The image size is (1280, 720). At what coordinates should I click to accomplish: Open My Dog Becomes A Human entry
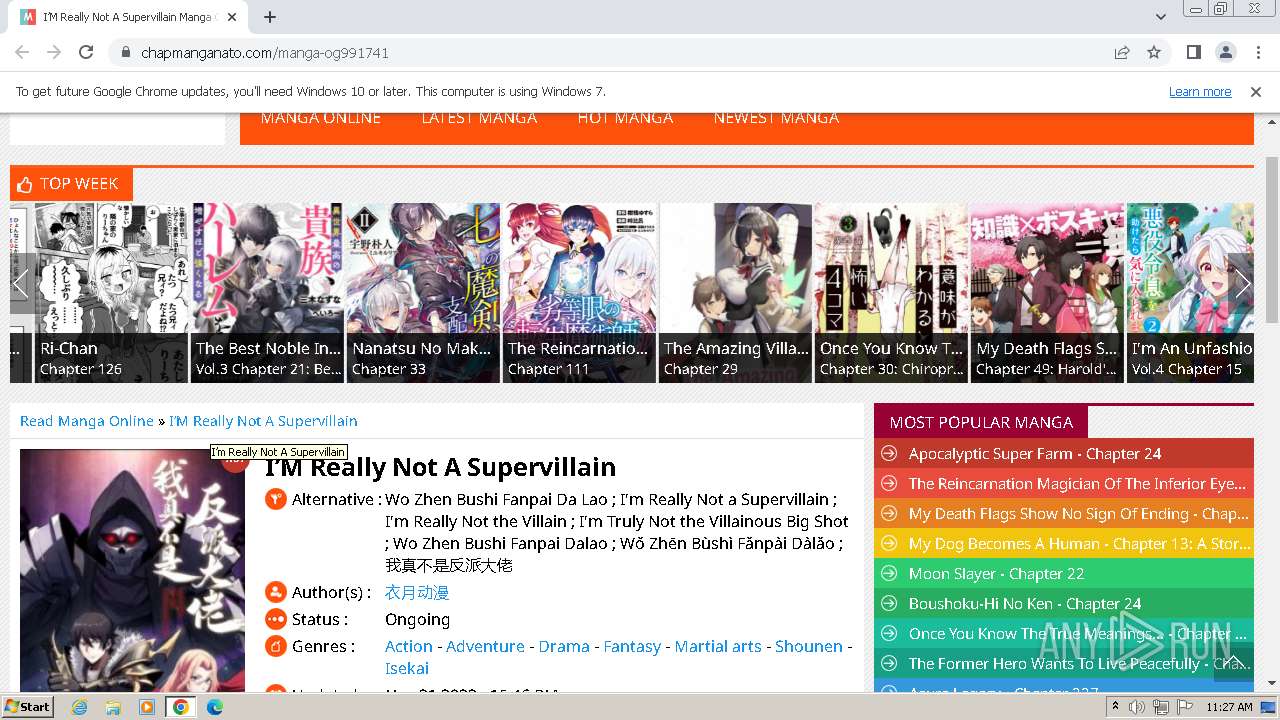point(1079,544)
